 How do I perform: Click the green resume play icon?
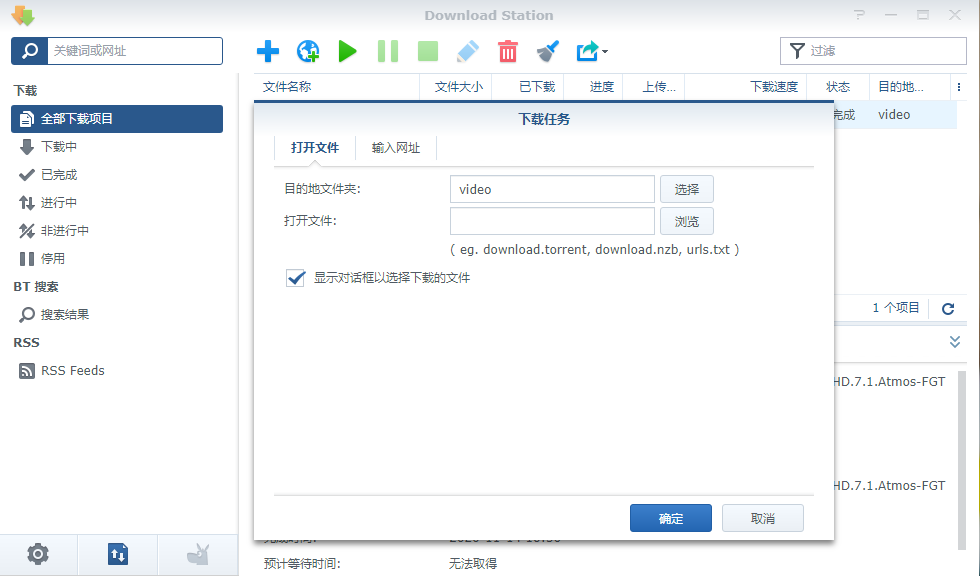coord(348,51)
